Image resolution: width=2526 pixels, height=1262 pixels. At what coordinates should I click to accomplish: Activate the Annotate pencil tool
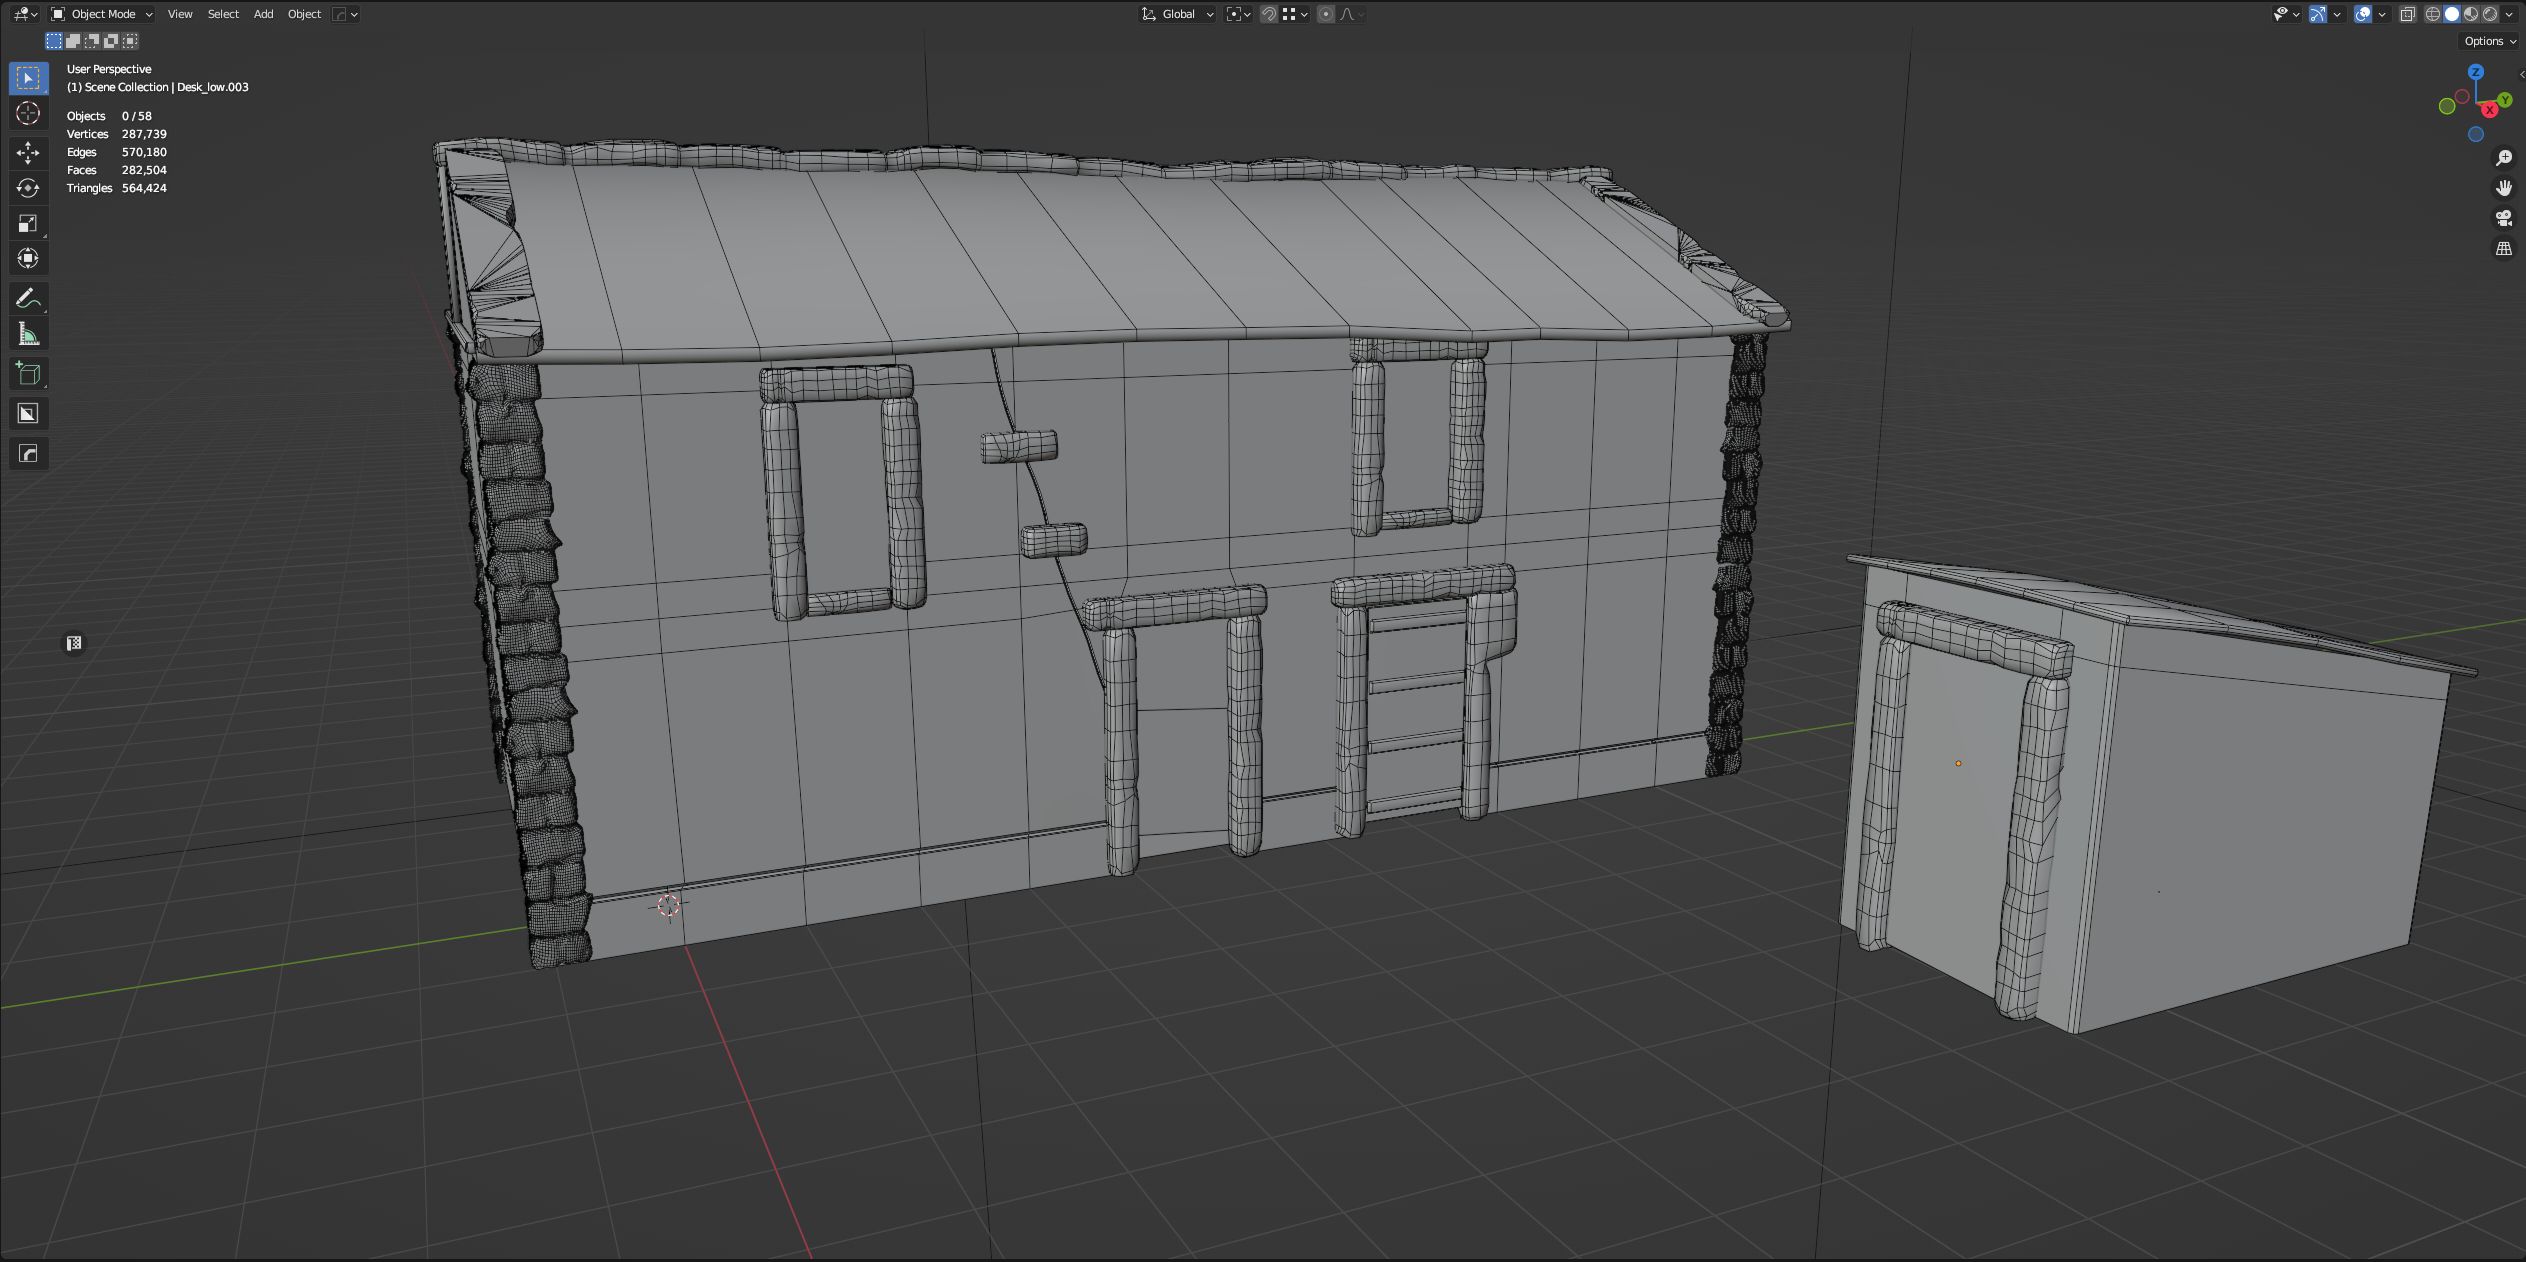[x=28, y=298]
